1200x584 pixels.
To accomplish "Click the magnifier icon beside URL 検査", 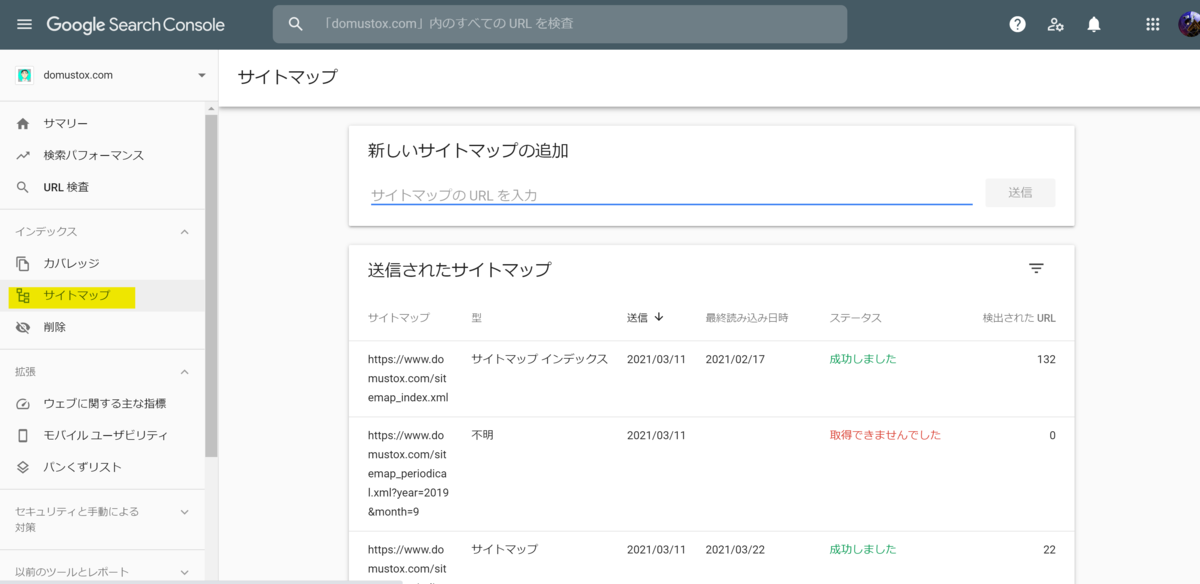I will [x=23, y=187].
